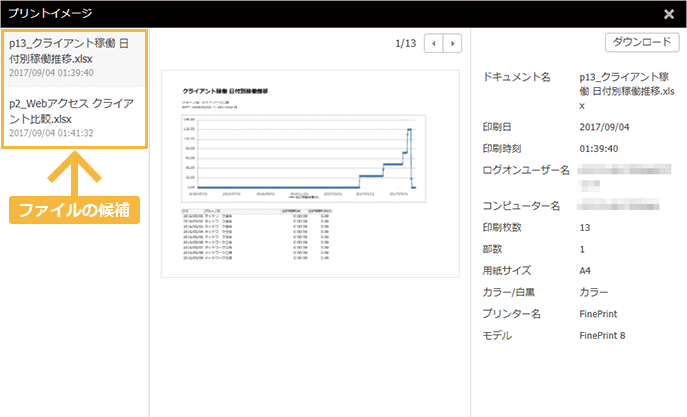Select the プリンター名 value FinePrint
687x417 pixels.
click(x=602, y=313)
